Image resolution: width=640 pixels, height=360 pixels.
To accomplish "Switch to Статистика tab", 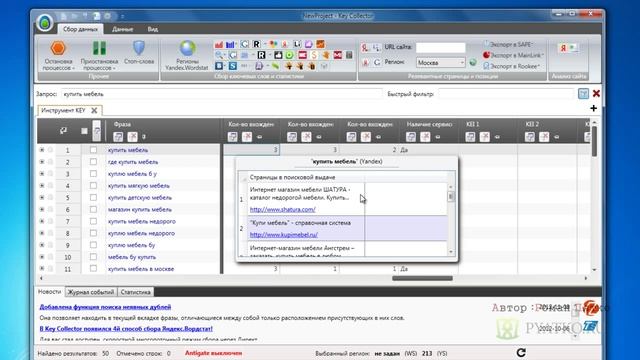I will click(x=136, y=292).
